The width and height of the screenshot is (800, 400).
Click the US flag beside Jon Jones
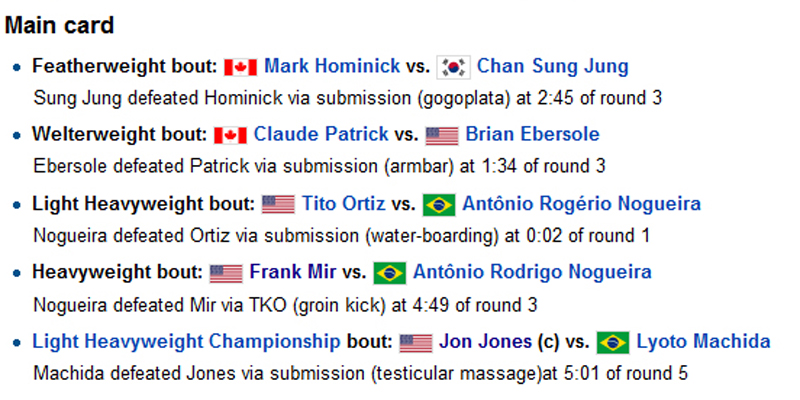(415, 342)
